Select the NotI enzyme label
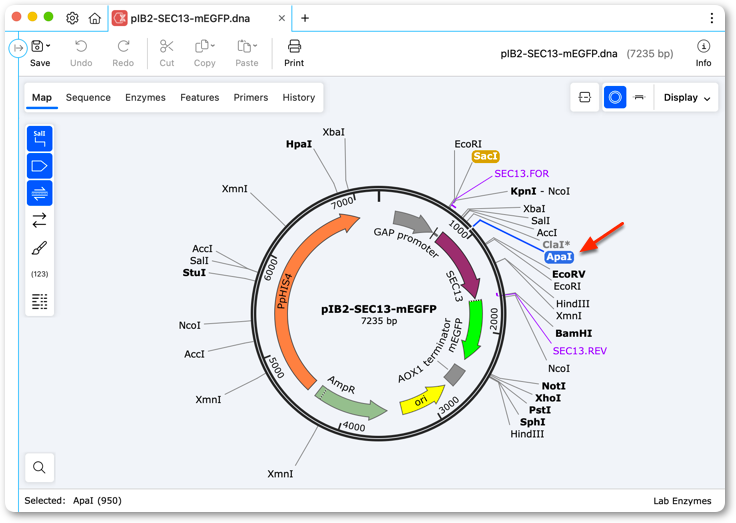Image resolution: width=736 pixels, height=523 pixels. coord(554,386)
